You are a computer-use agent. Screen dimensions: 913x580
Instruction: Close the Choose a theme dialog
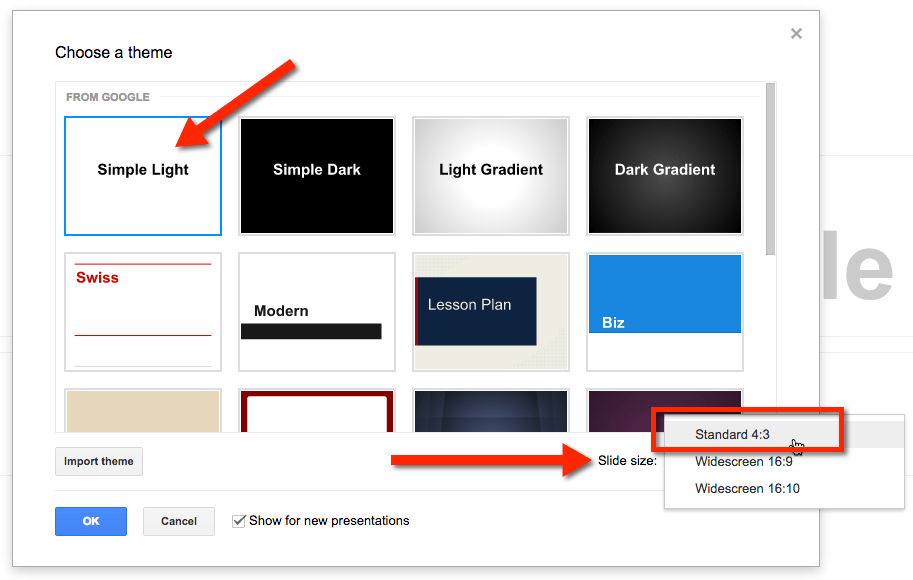(x=796, y=34)
